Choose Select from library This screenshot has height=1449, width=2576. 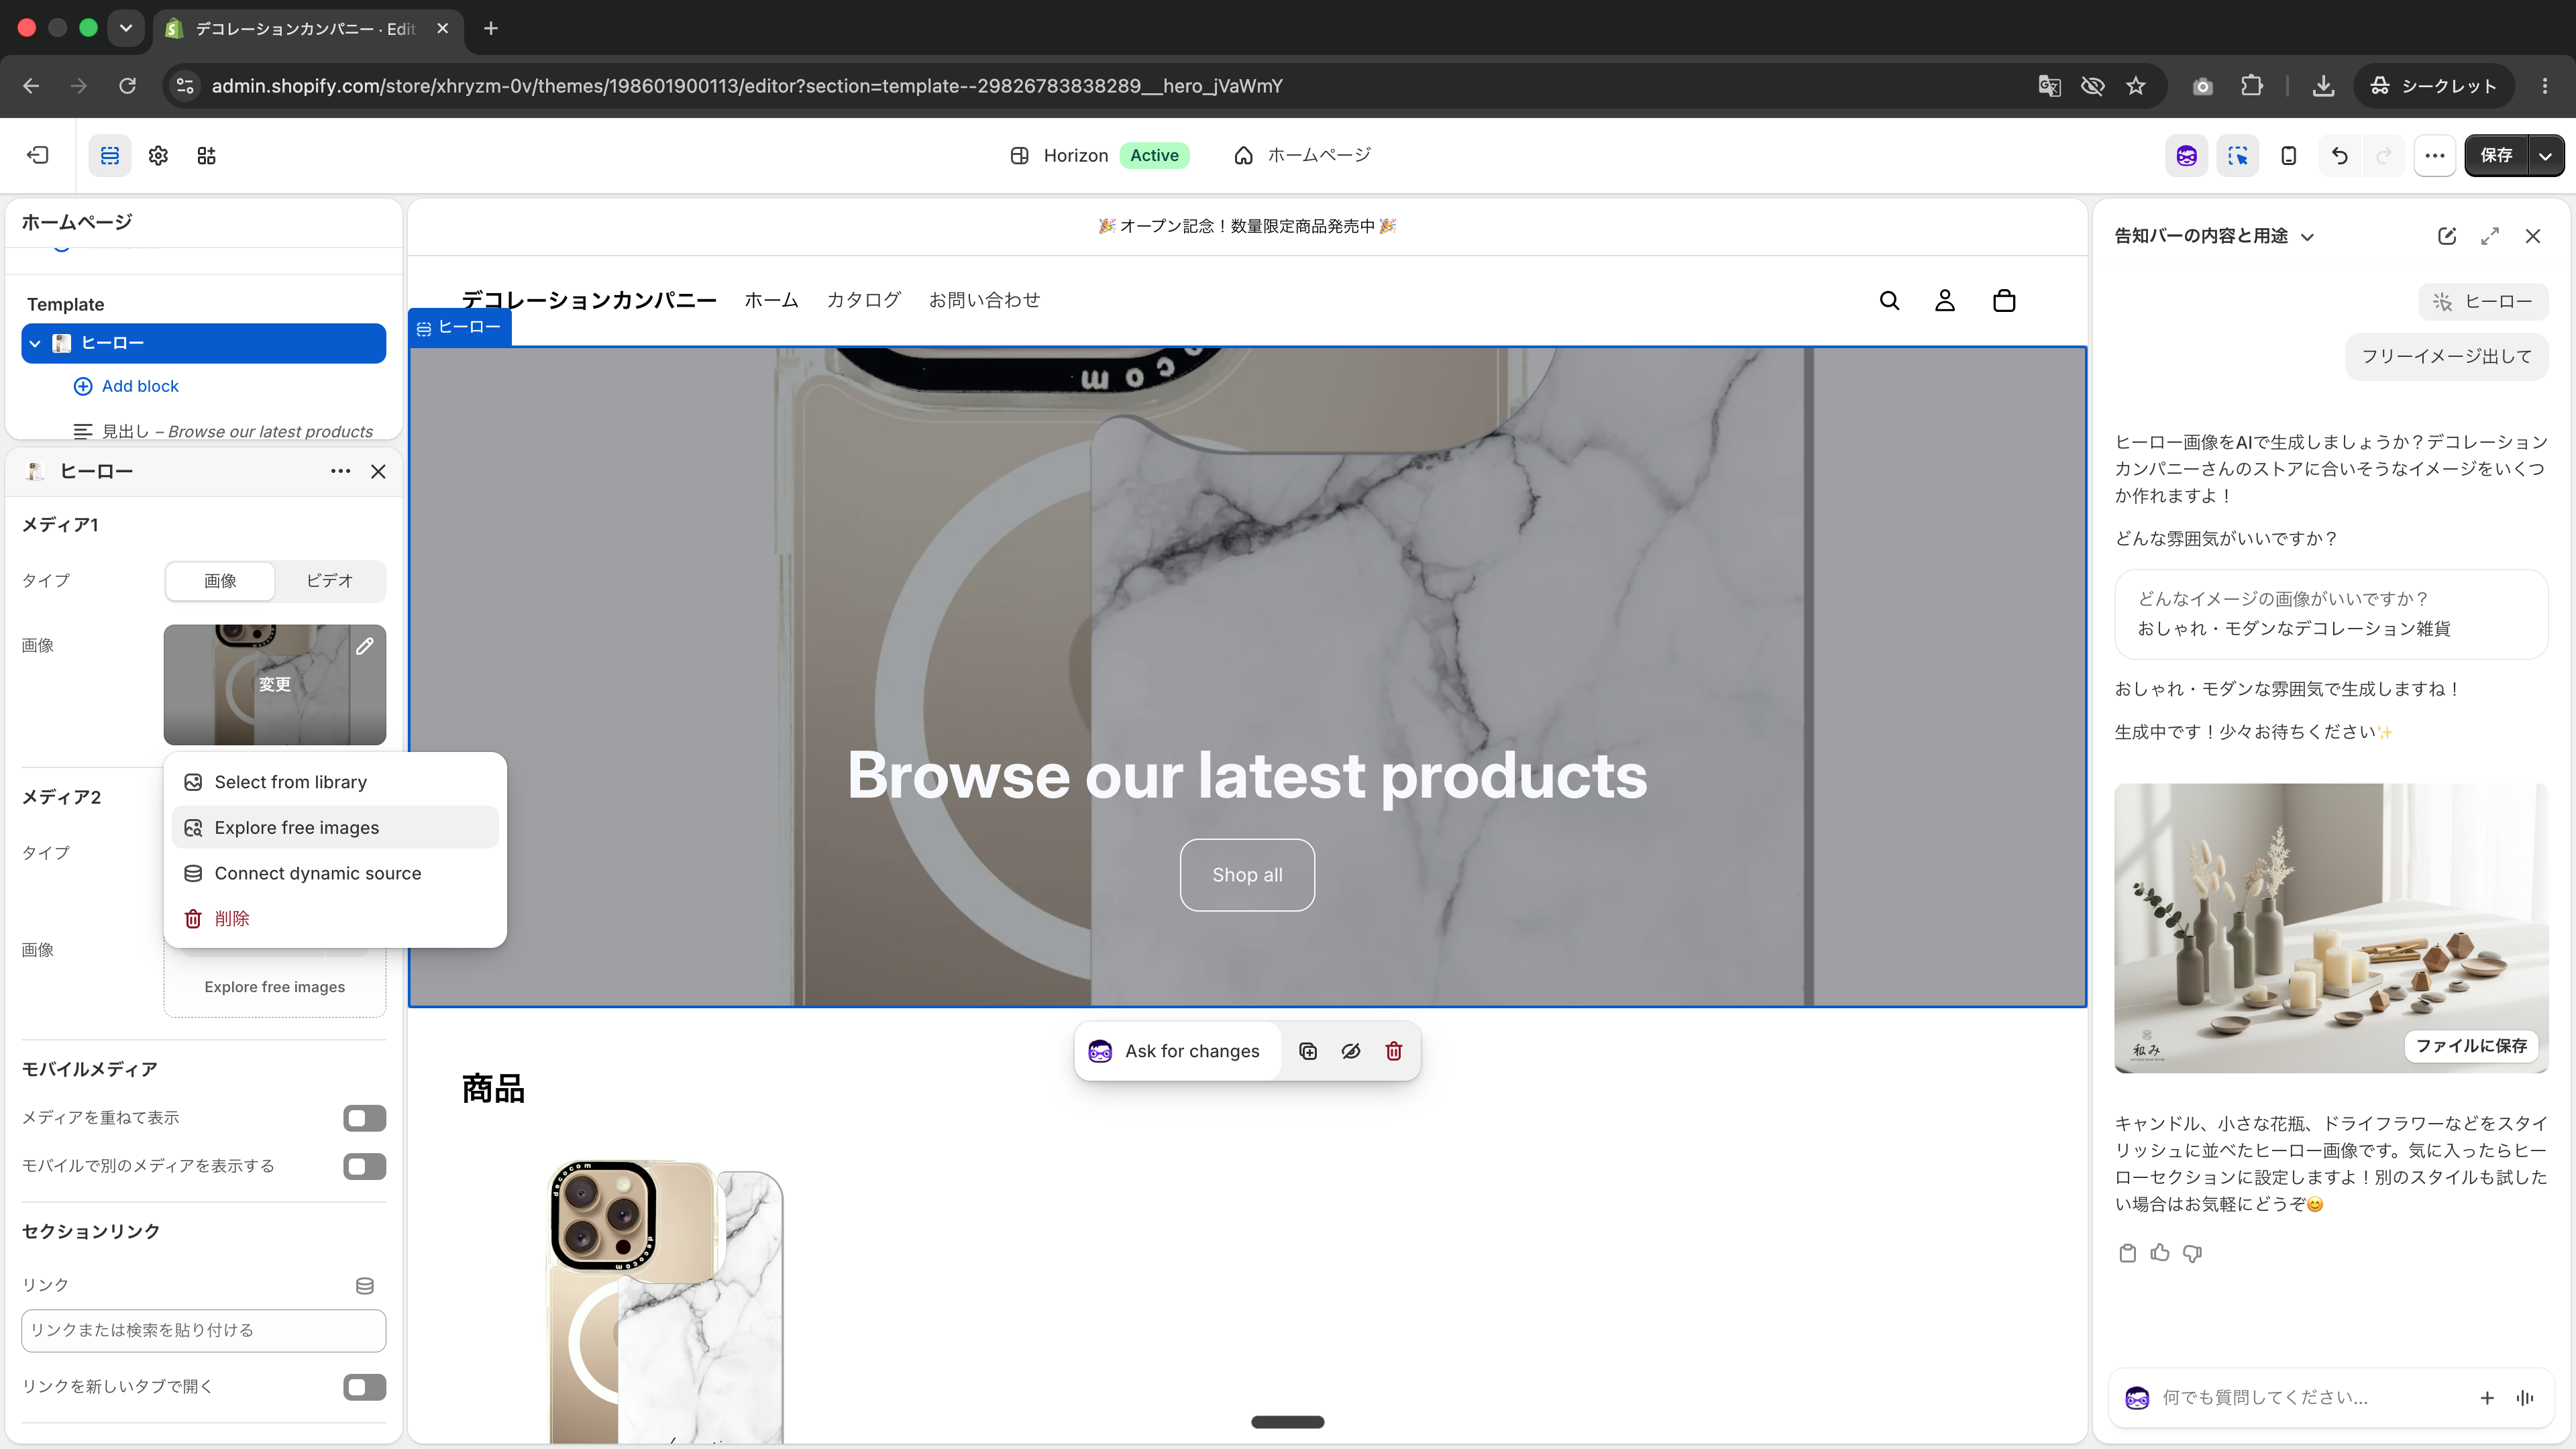coord(335,782)
